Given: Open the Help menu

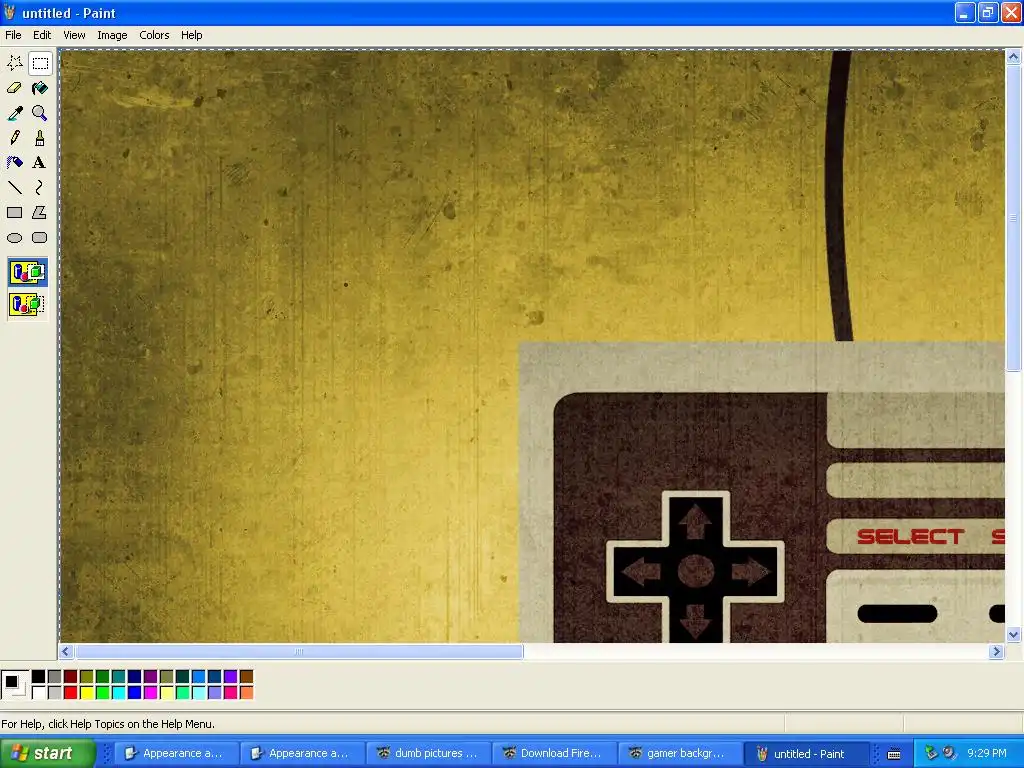Looking at the screenshot, I should (191, 35).
